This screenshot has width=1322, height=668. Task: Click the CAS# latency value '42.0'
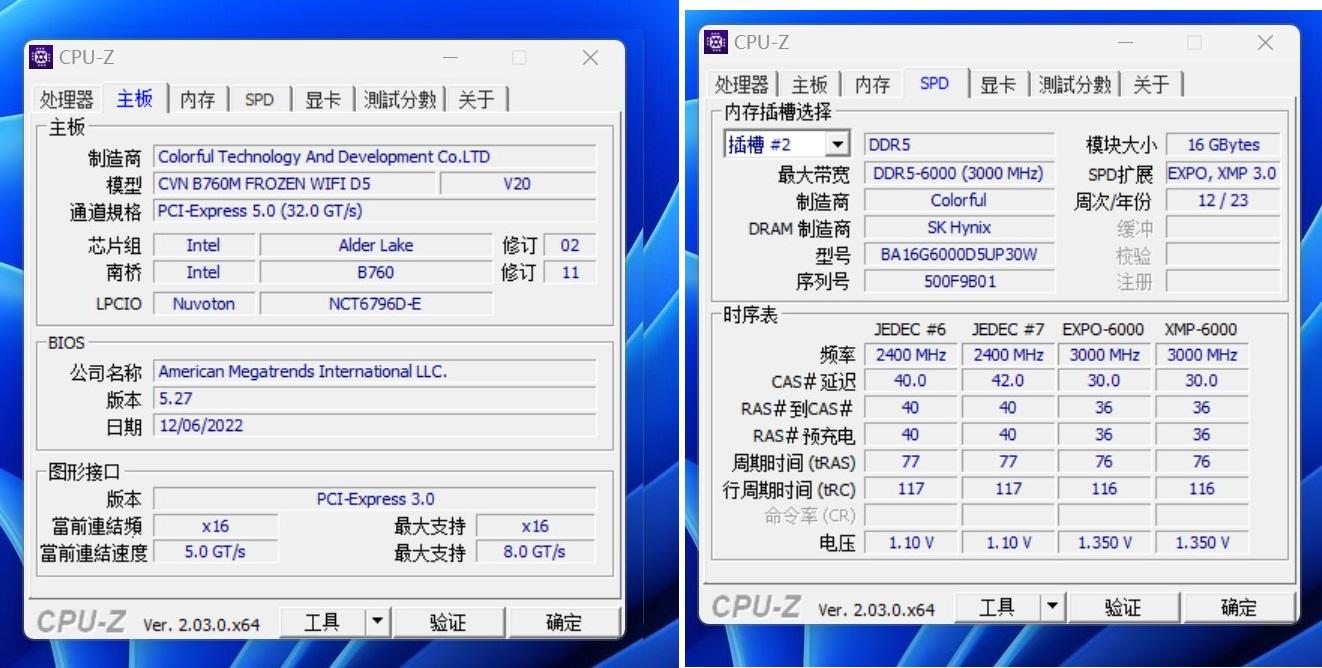point(1008,381)
